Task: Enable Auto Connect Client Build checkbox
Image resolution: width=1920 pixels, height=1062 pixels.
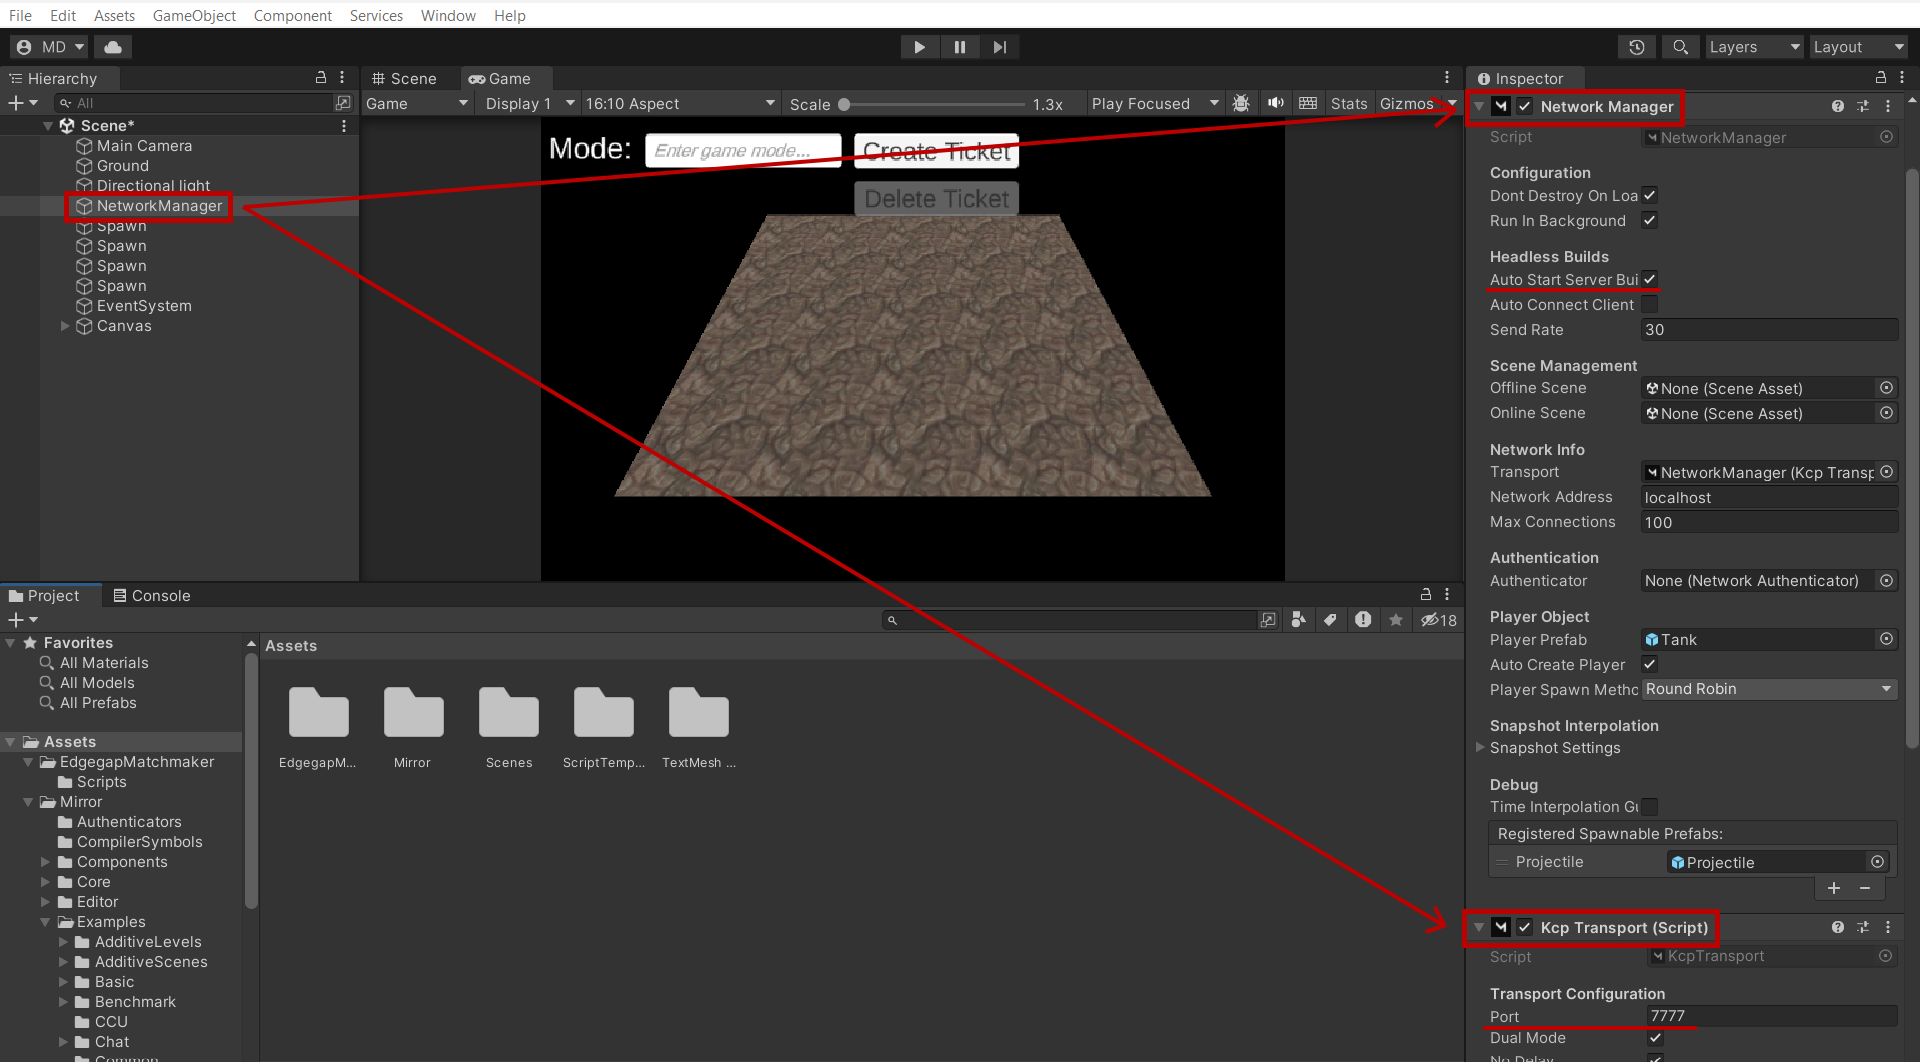Action: 1650,305
